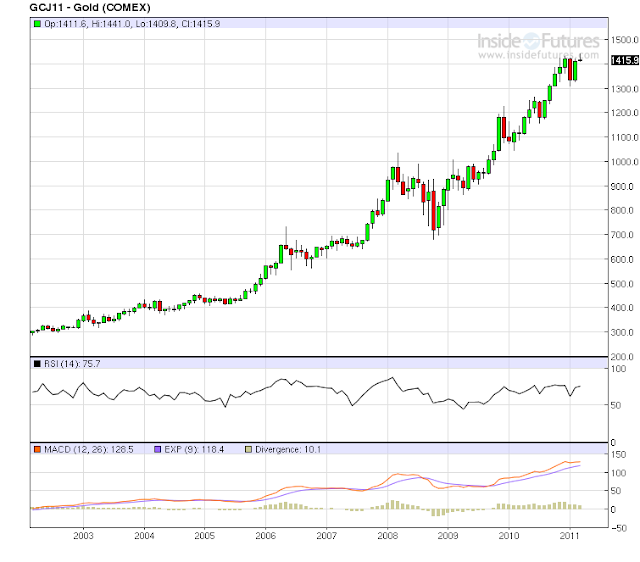Click the 2004 year label on time axis
The height and width of the screenshot is (562, 640).
click(144, 536)
